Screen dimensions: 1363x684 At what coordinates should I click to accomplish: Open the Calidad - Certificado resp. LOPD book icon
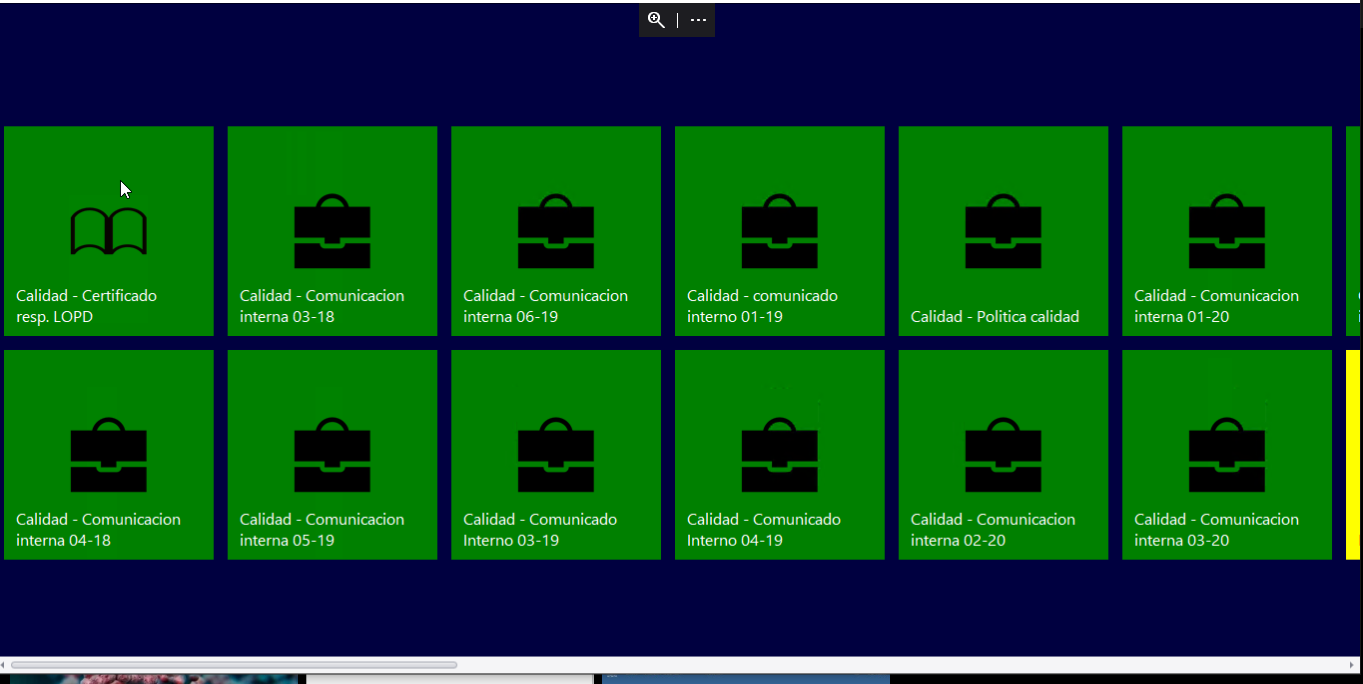[x=108, y=231]
